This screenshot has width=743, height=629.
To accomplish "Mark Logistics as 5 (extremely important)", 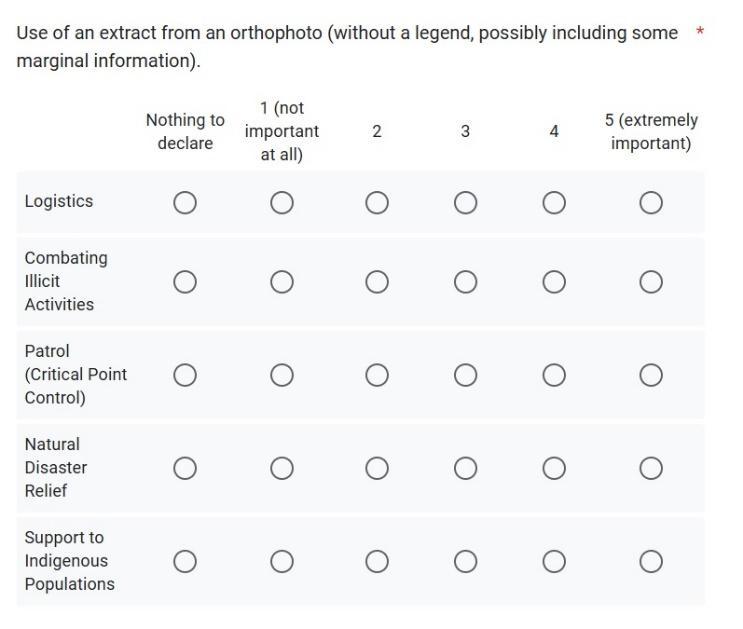I will click(x=651, y=203).
